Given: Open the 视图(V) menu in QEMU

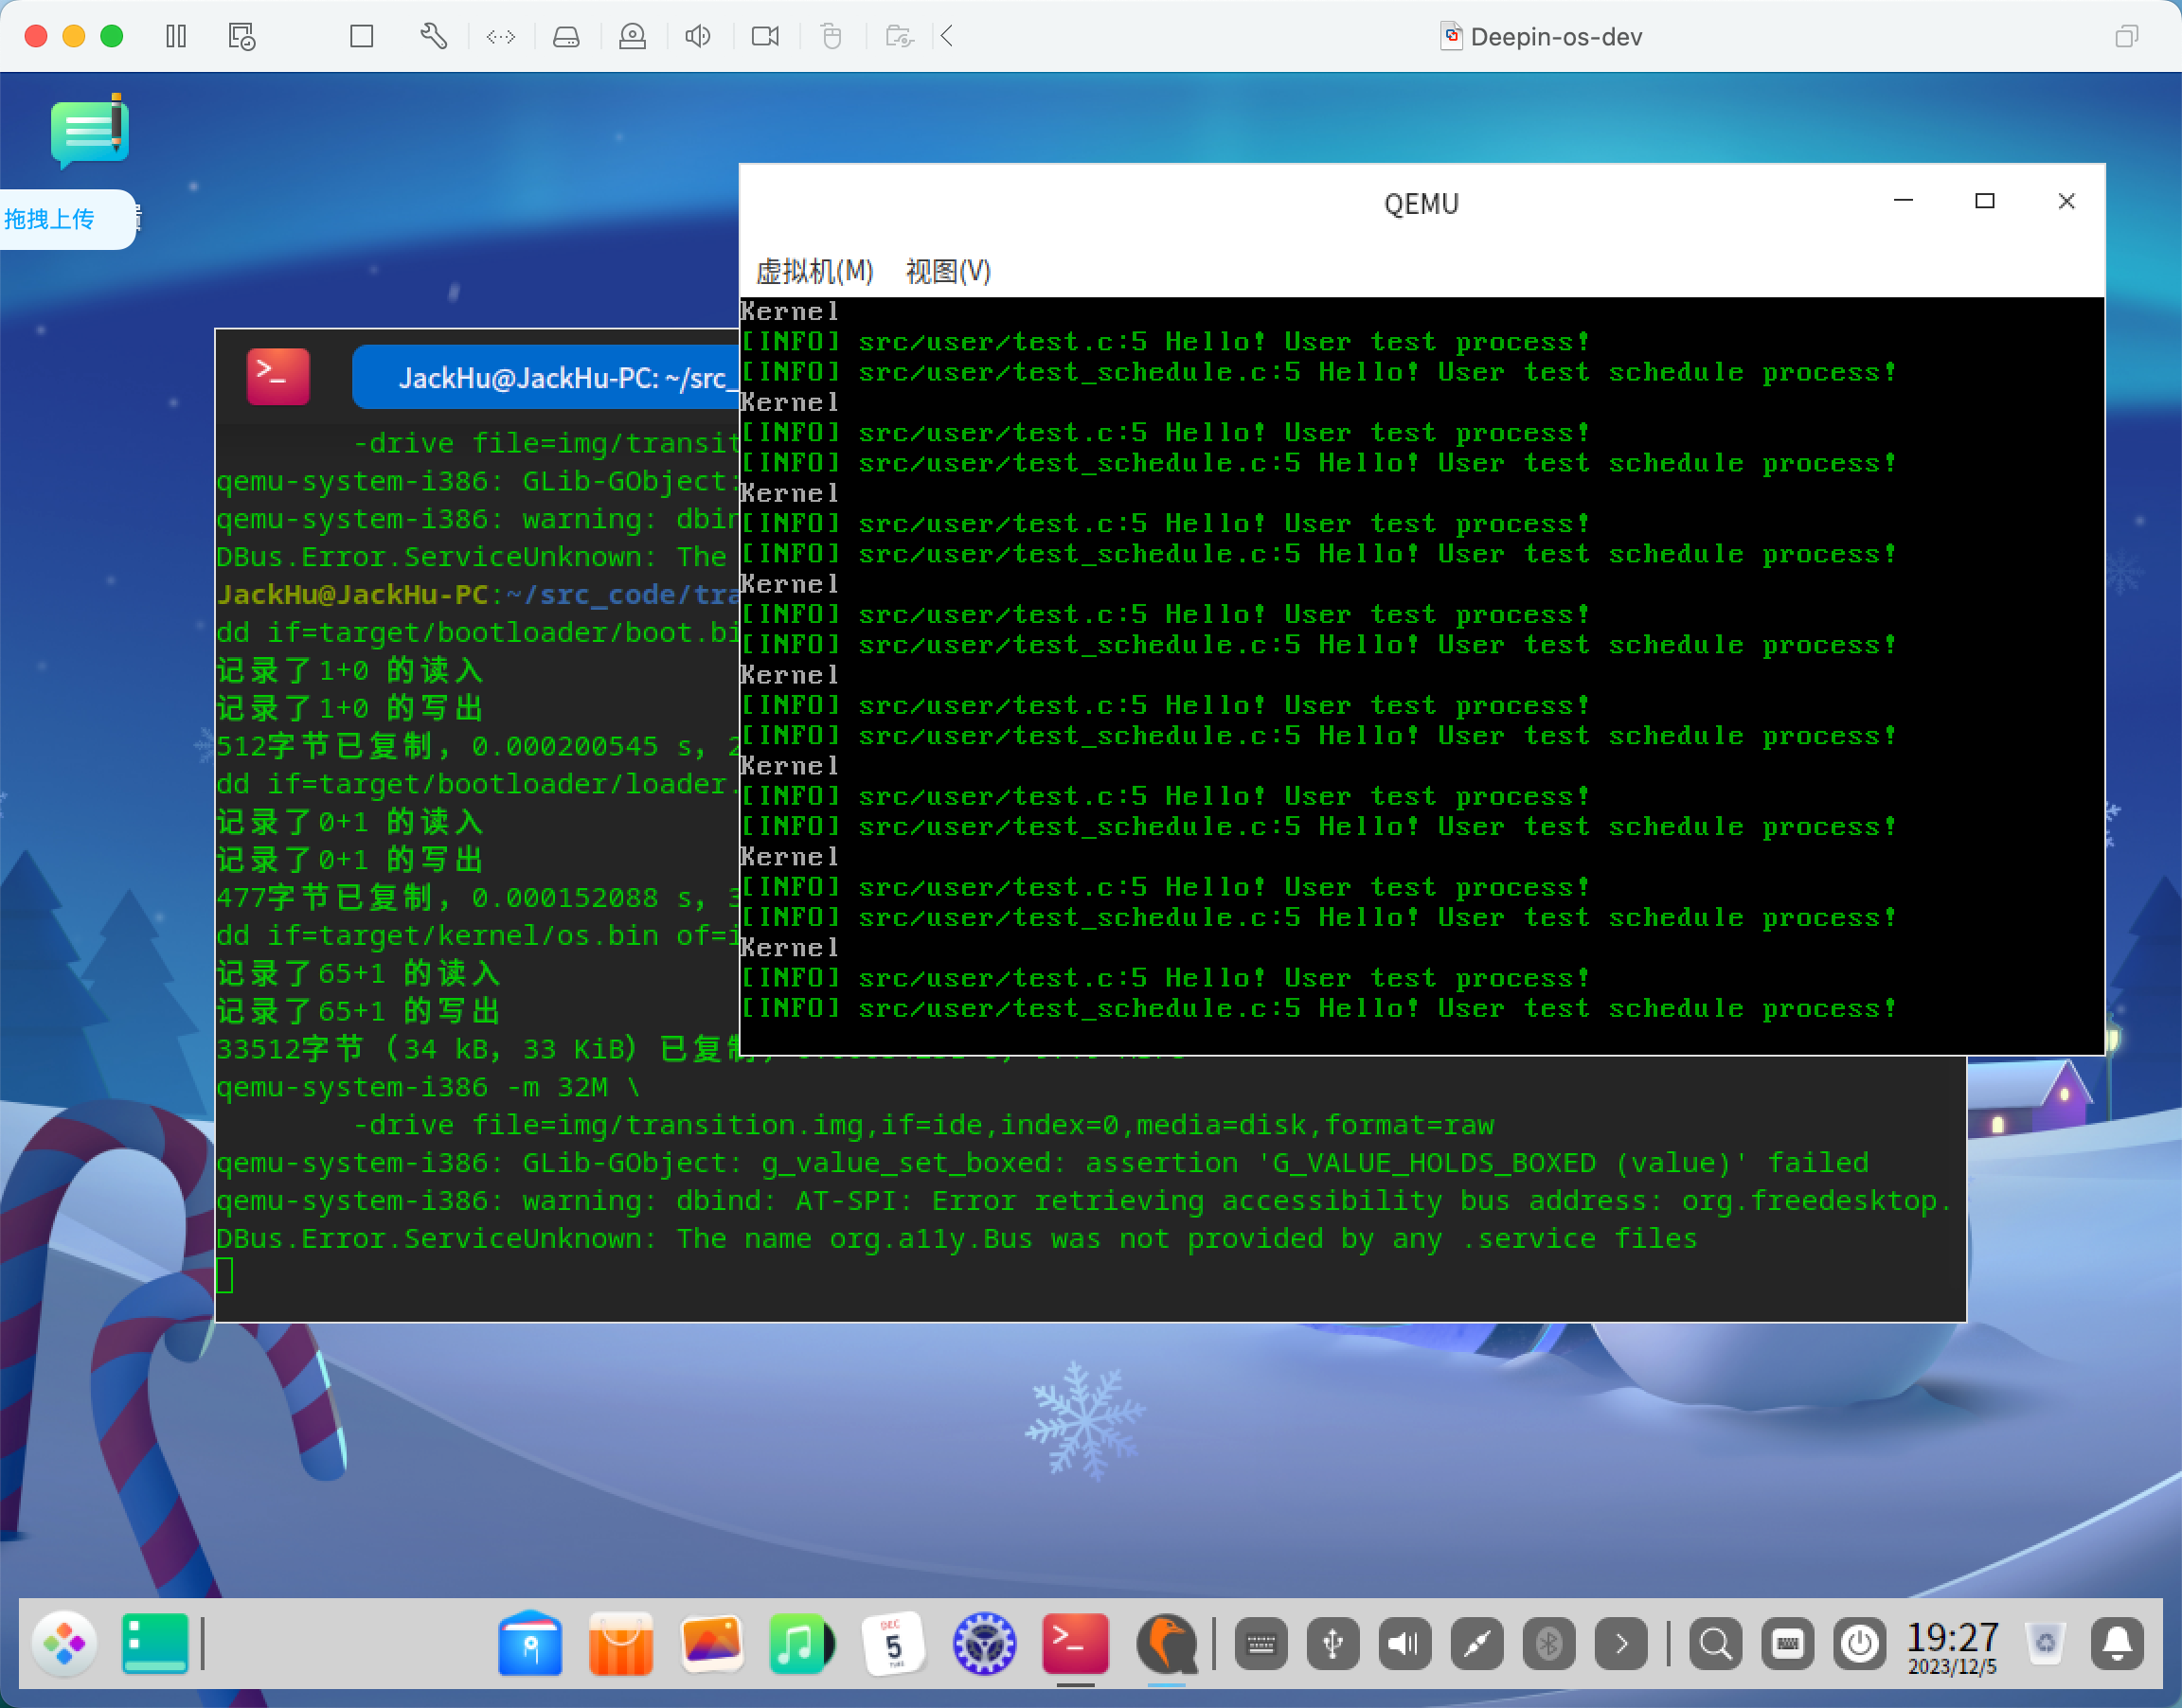Looking at the screenshot, I should pyautogui.click(x=947, y=271).
